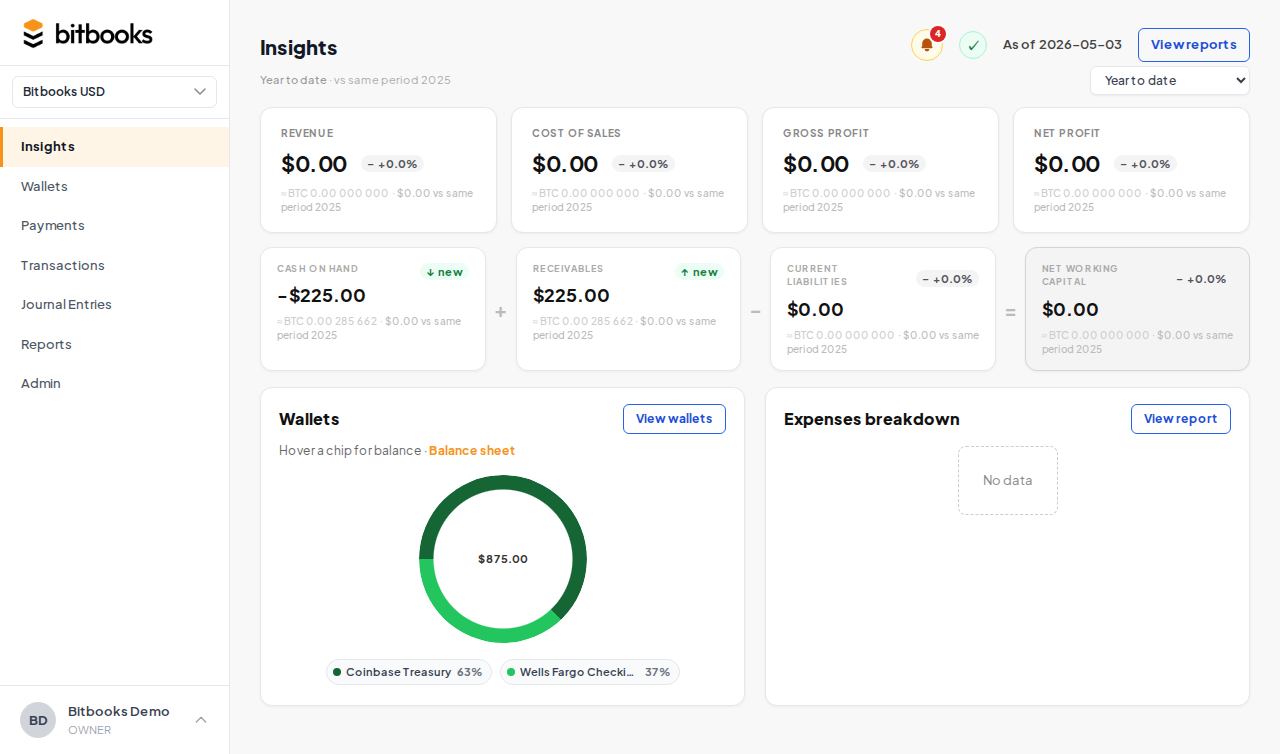Click the $875.00 donut chart total
The image size is (1280, 754).
[503, 559]
